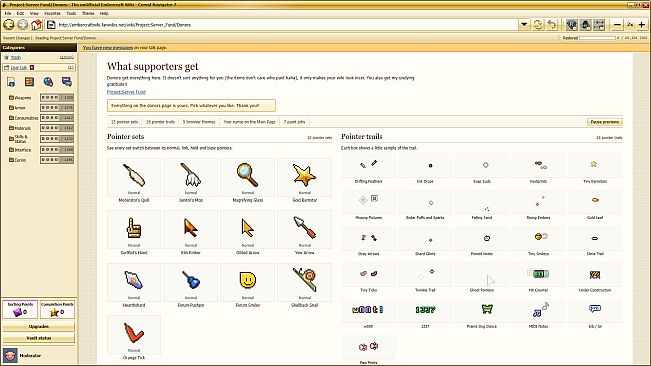651x366 pixels.
Task: Open the Help menu
Action: click(x=104, y=13)
